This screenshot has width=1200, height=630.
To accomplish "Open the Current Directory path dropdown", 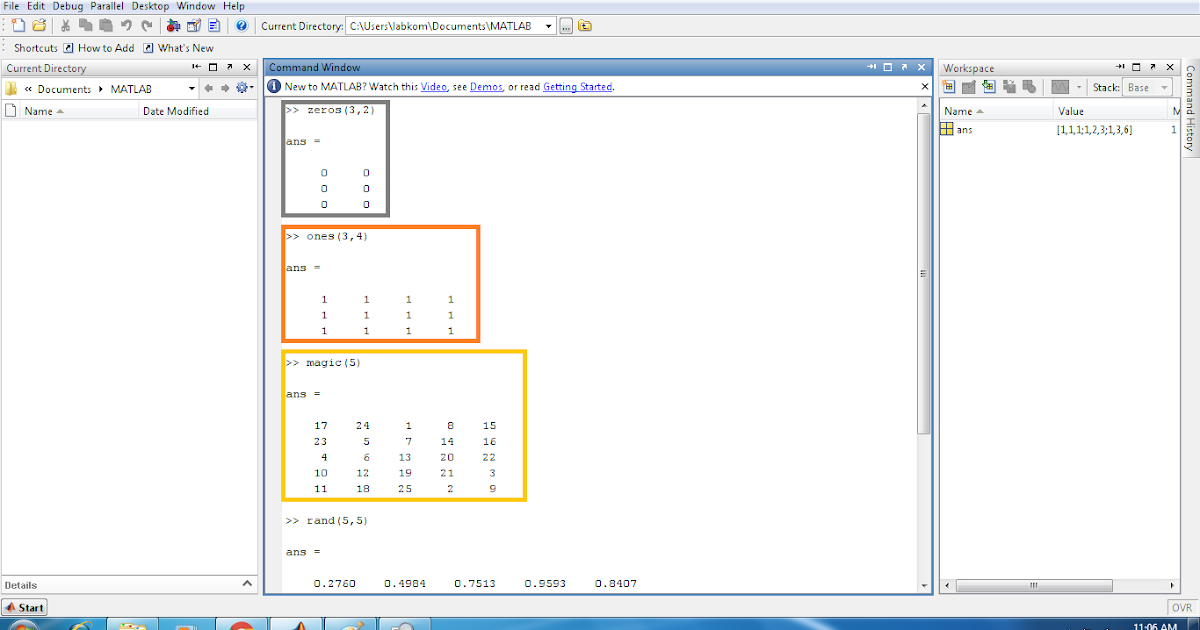I will point(547,26).
